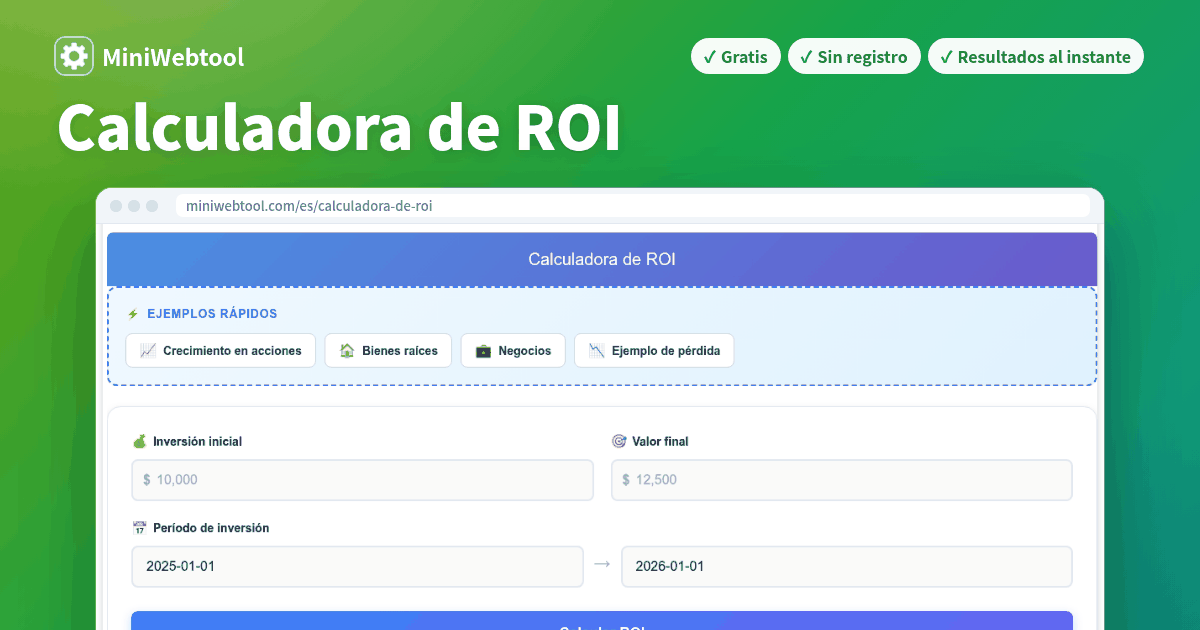Click the house icon in Bienes raíces
This screenshot has width=1200, height=630.
[x=347, y=351]
